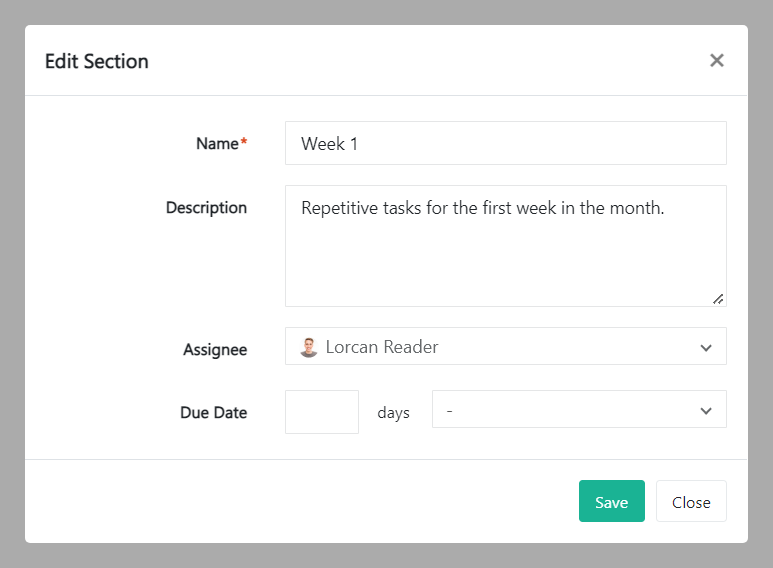This screenshot has width=773, height=568.
Task: Open the Assignee dropdown showing Lorcan Reader
Action: [x=505, y=347]
